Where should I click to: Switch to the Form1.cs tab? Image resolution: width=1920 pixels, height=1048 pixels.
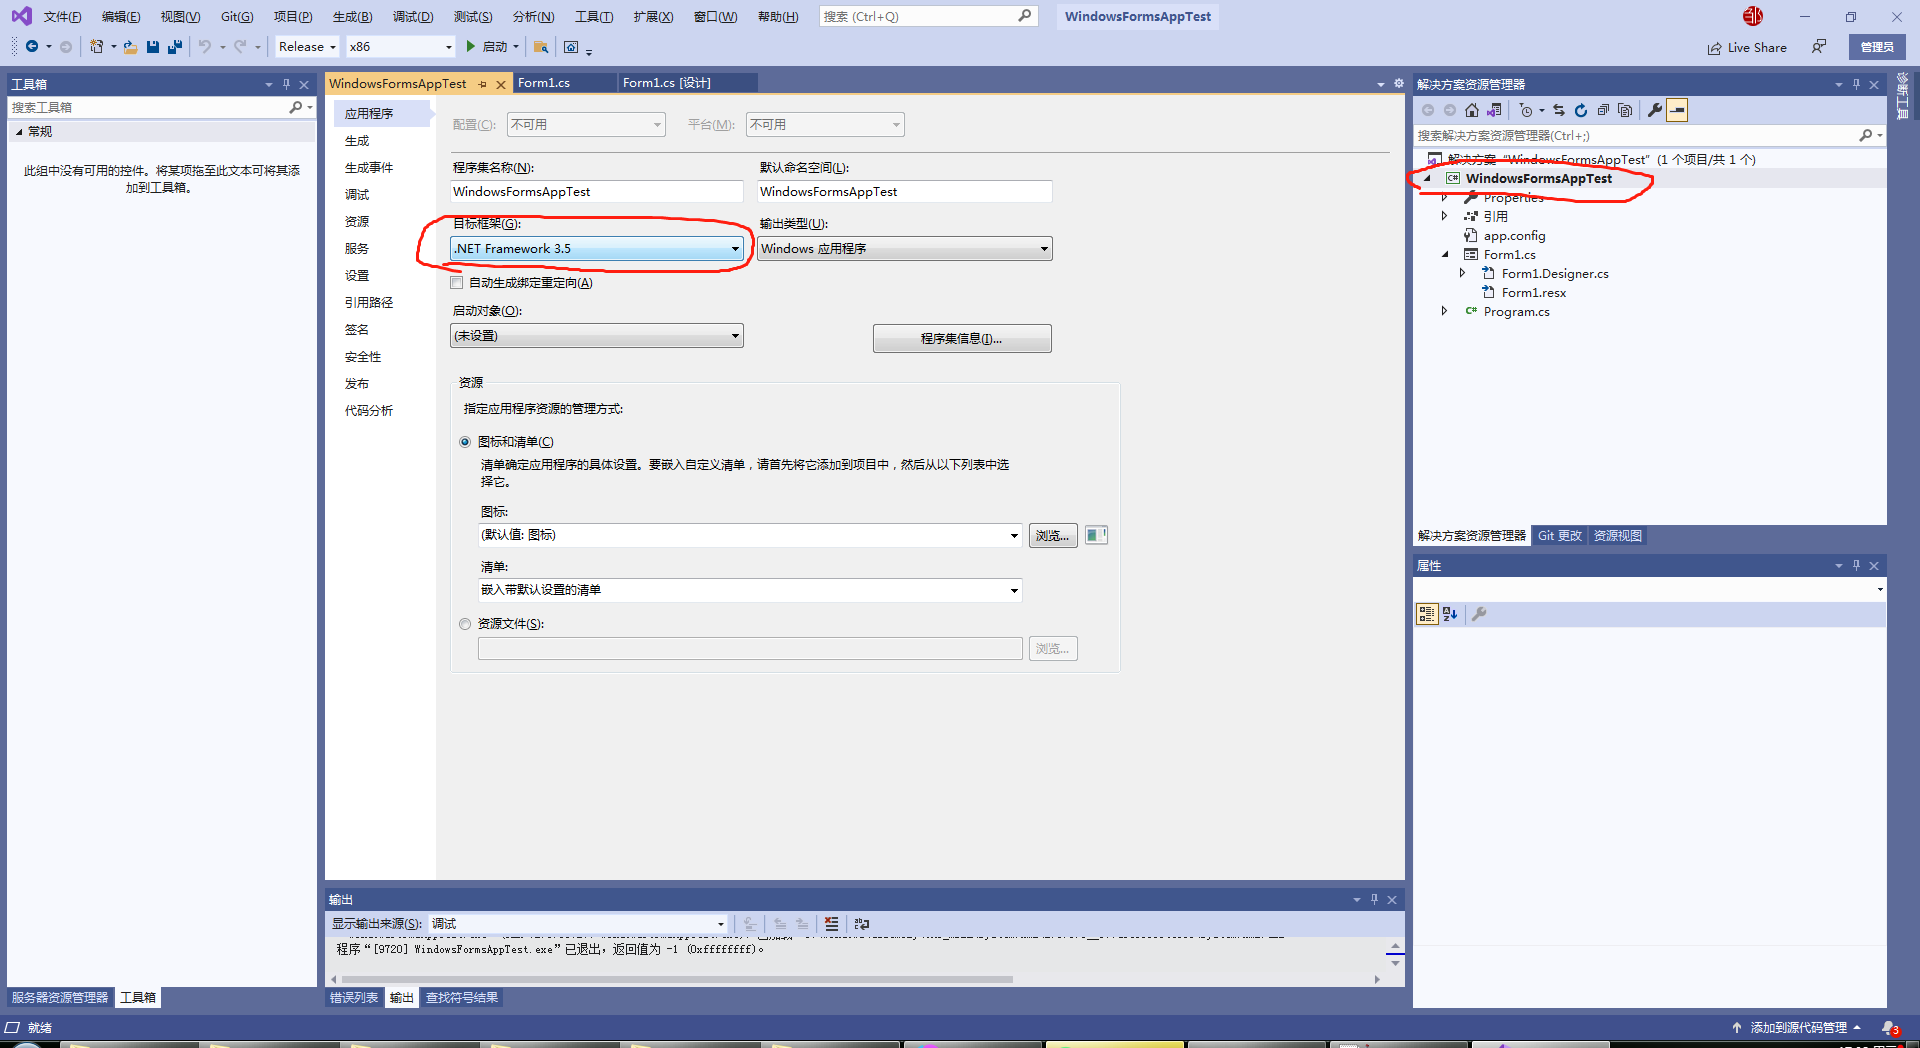click(x=545, y=83)
